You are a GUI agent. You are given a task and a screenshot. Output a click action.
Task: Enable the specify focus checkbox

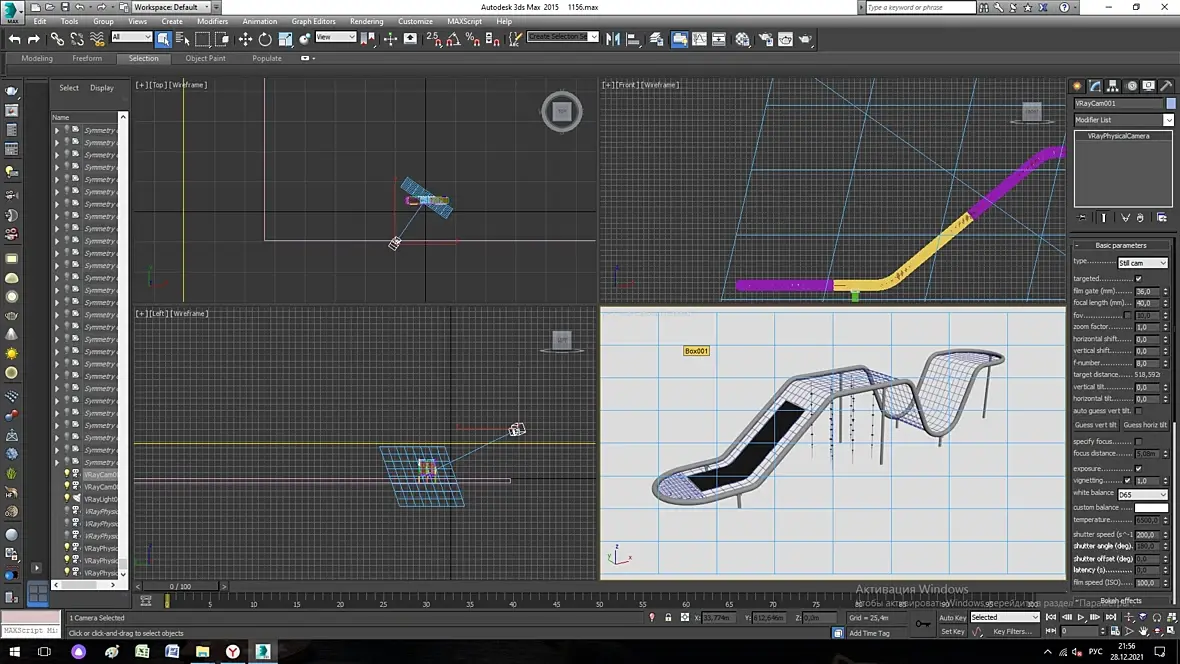(1138, 441)
